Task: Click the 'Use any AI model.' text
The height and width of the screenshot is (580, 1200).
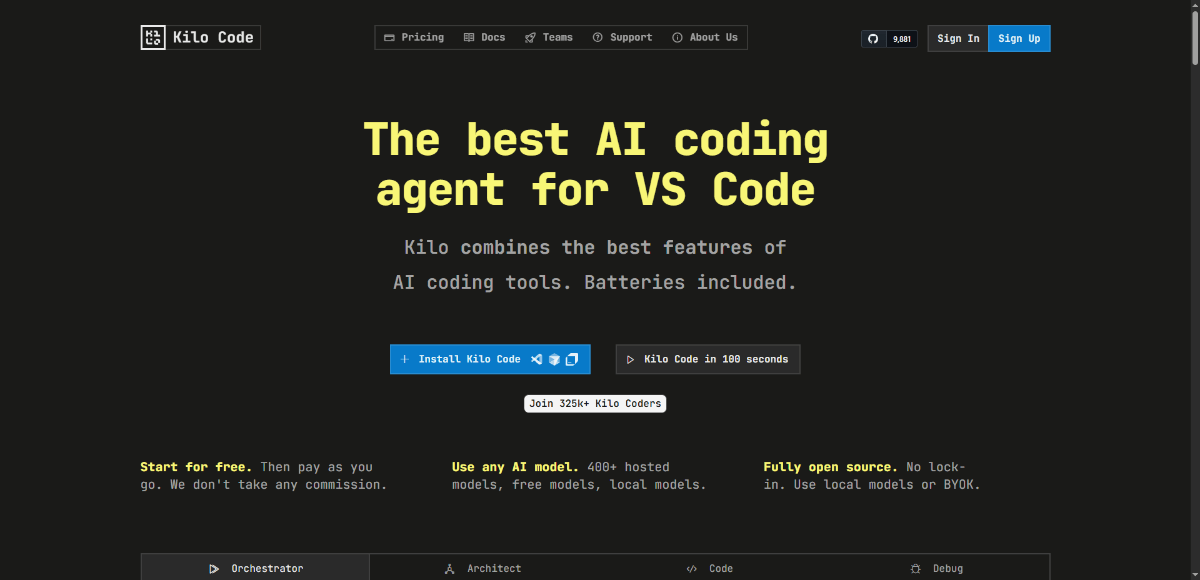Action: pyautogui.click(x=515, y=467)
